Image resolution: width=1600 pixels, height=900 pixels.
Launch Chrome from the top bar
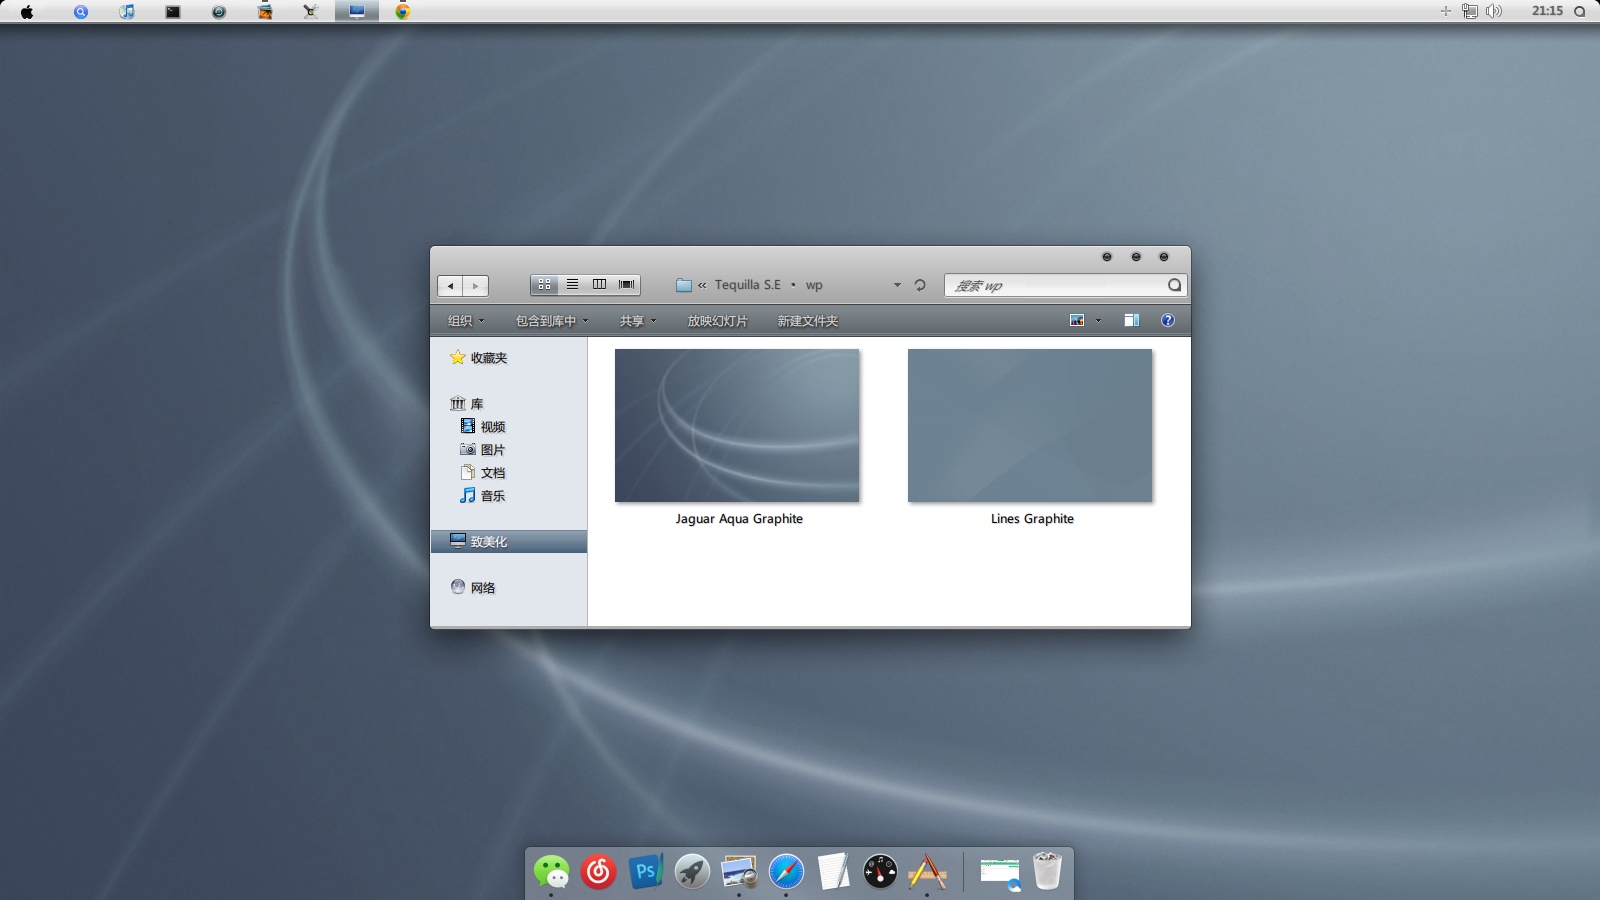(x=403, y=12)
